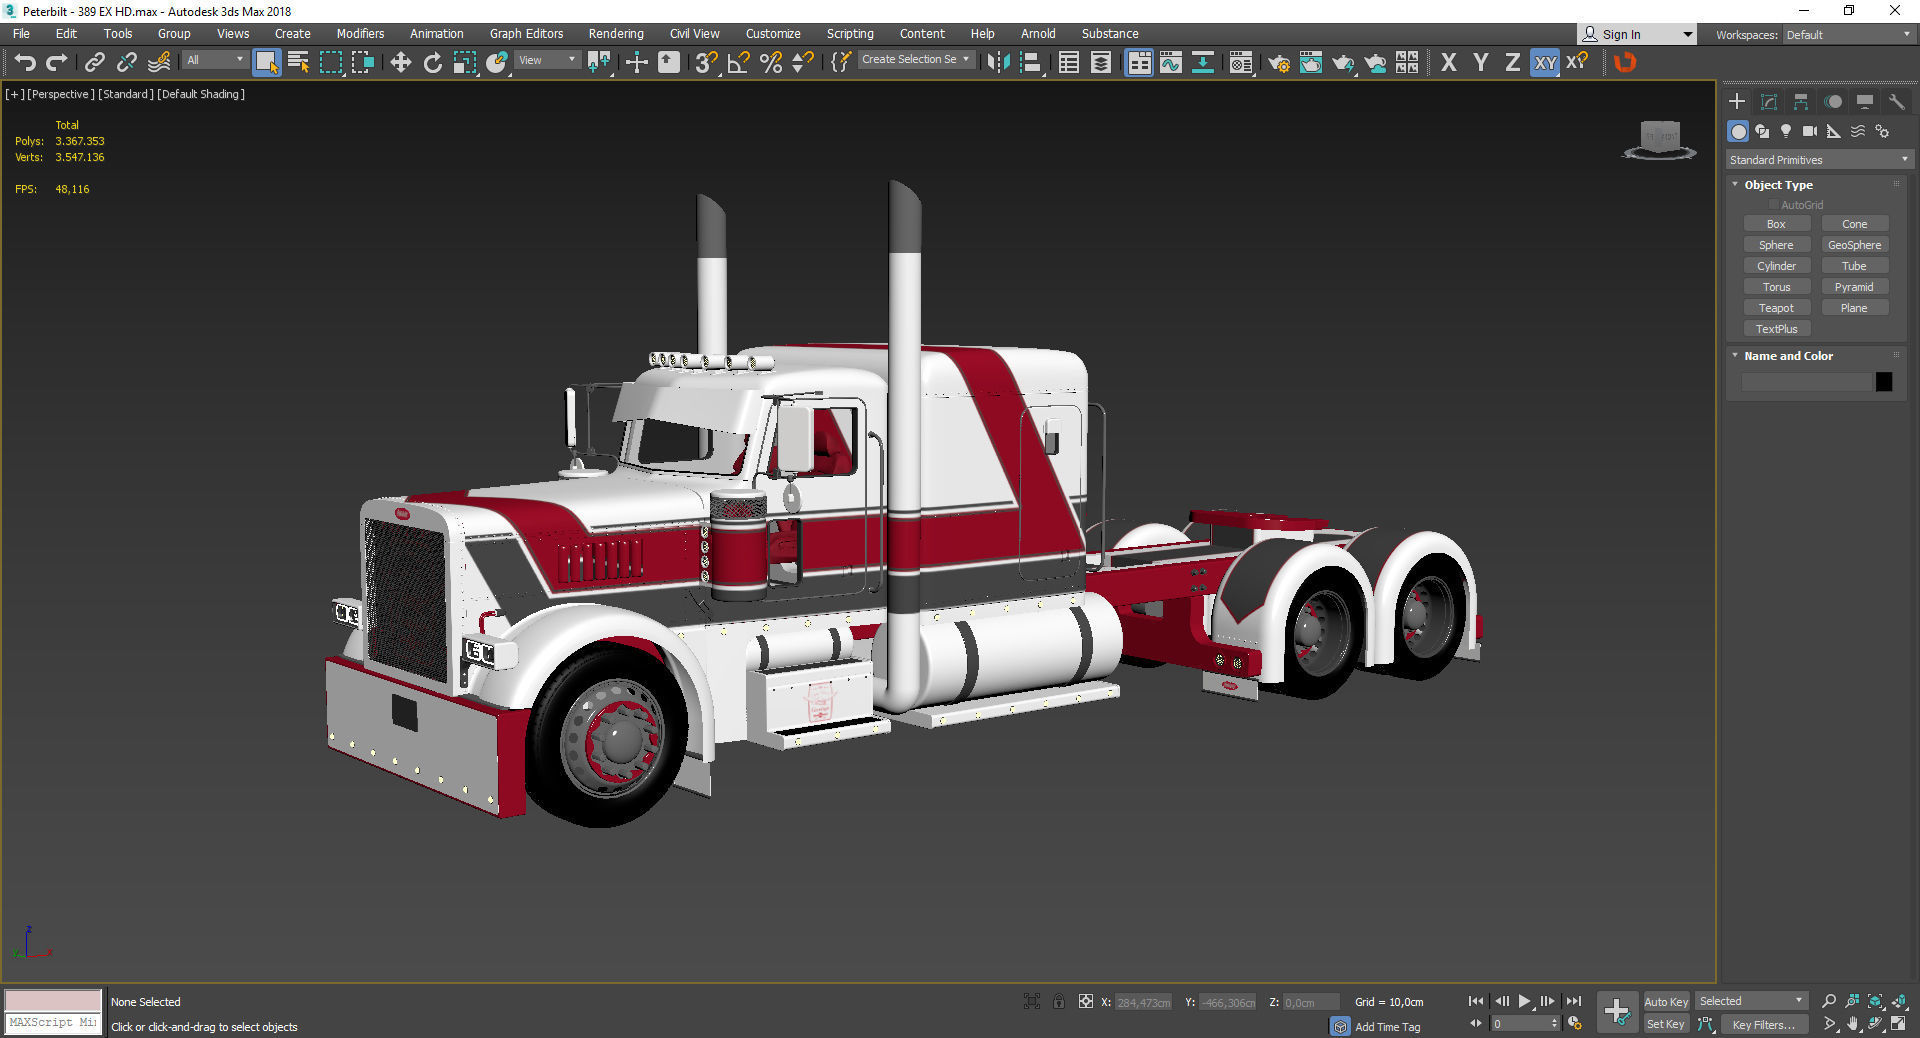1920x1038 pixels.
Task: Click the Redo arrow icon
Action: coord(57,62)
